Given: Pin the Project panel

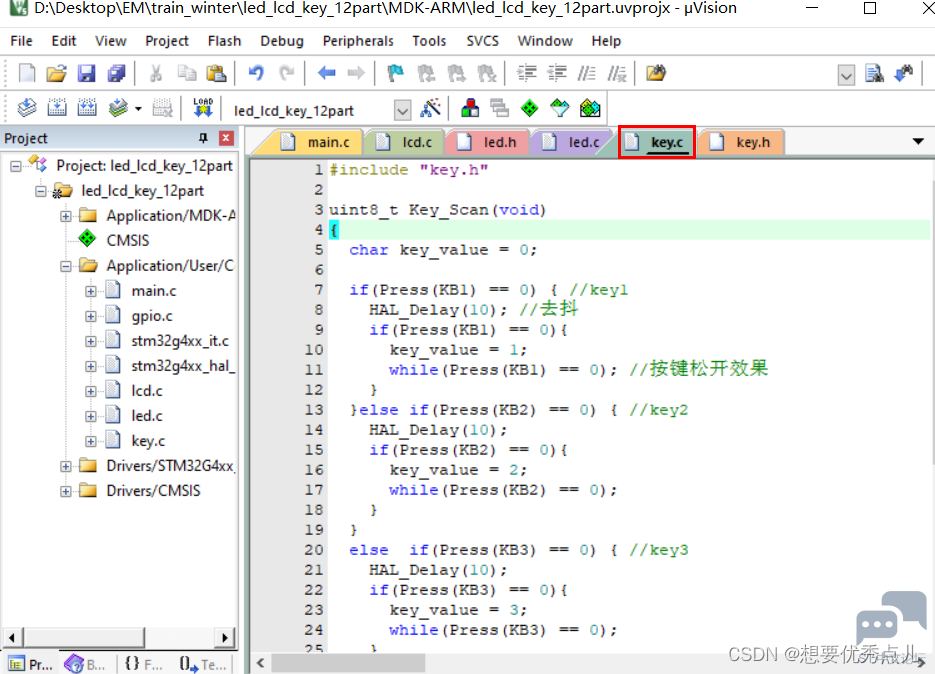Looking at the screenshot, I should pos(203,138).
